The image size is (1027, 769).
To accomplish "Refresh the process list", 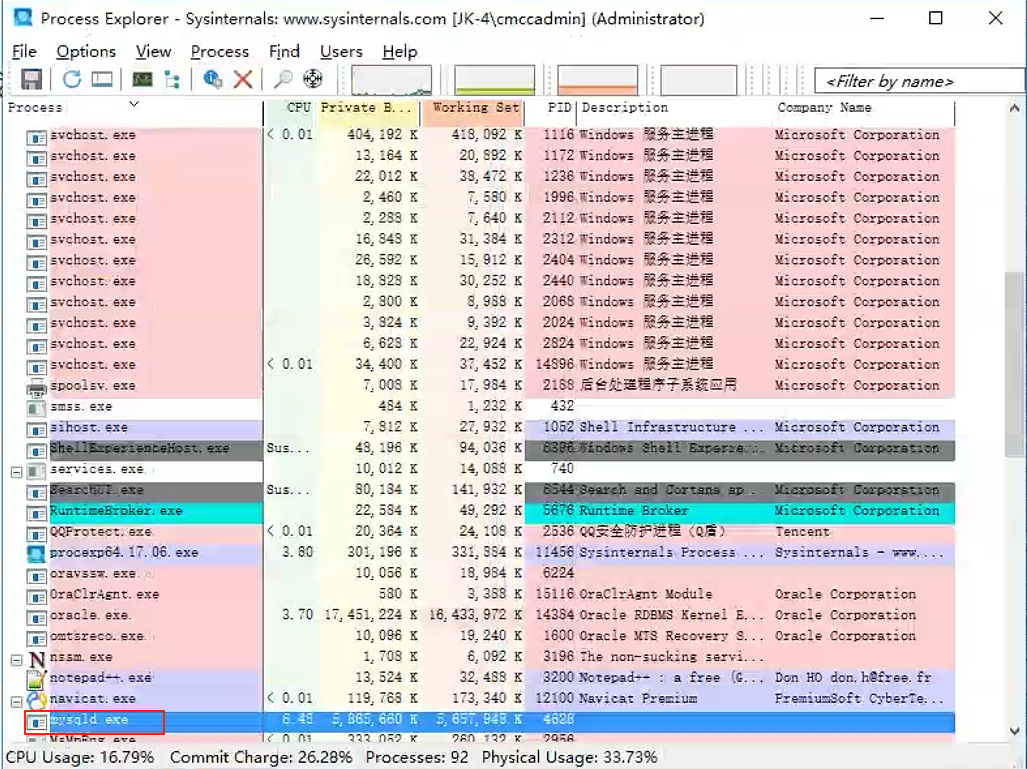I will (x=70, y=78).
